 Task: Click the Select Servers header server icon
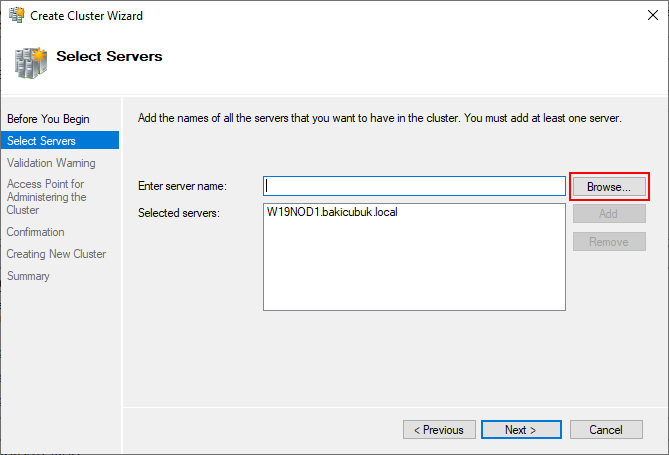30,63
